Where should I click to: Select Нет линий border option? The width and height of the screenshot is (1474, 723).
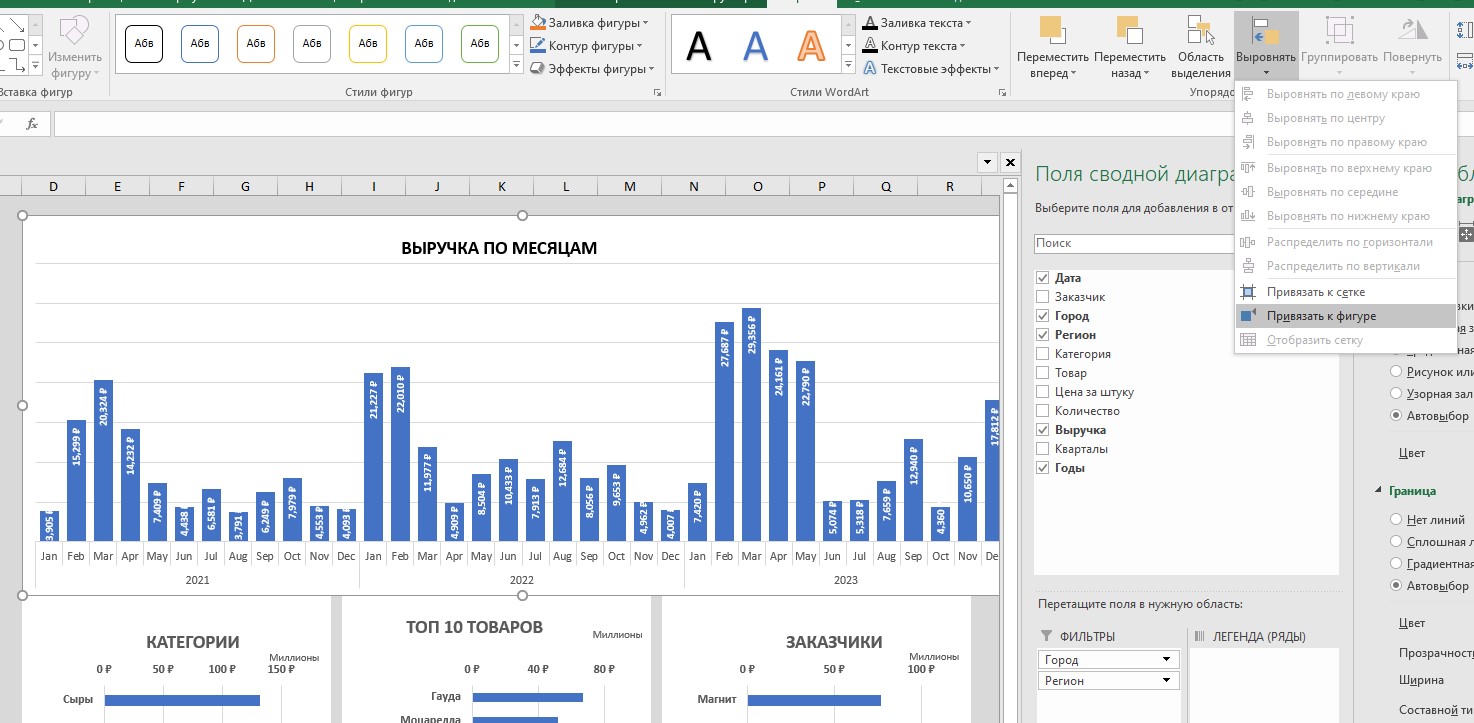(1396, 520)
